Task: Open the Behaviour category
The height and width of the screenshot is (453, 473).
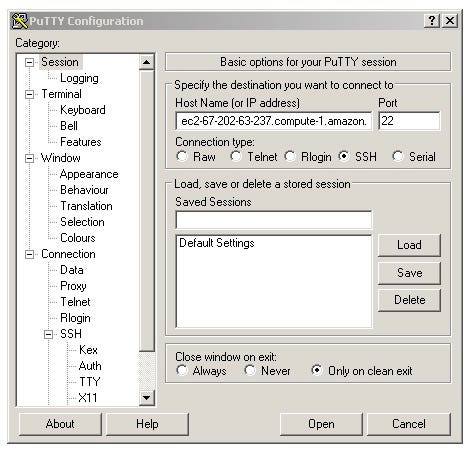Action: [84, 190]
